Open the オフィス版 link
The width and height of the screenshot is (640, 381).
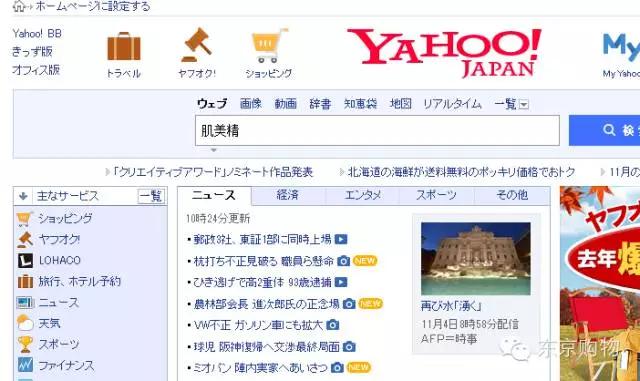(x=36, y=70)
